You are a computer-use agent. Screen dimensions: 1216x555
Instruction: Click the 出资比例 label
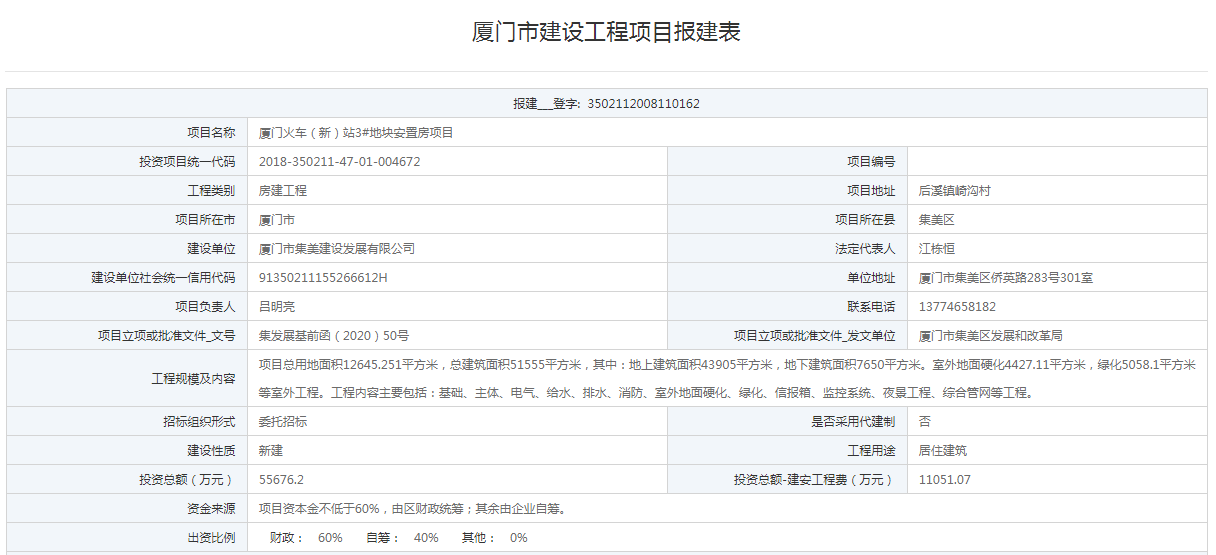click(211, 538)
